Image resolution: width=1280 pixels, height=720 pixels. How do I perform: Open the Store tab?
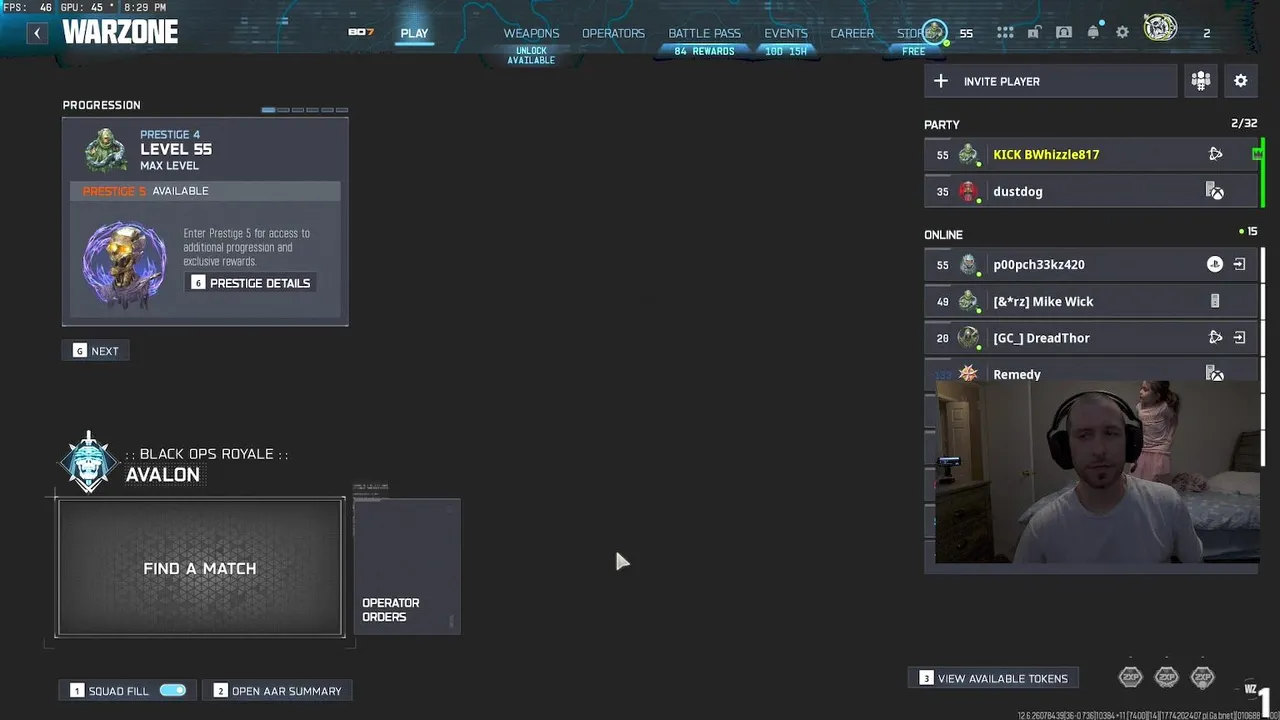pos(910,33)
